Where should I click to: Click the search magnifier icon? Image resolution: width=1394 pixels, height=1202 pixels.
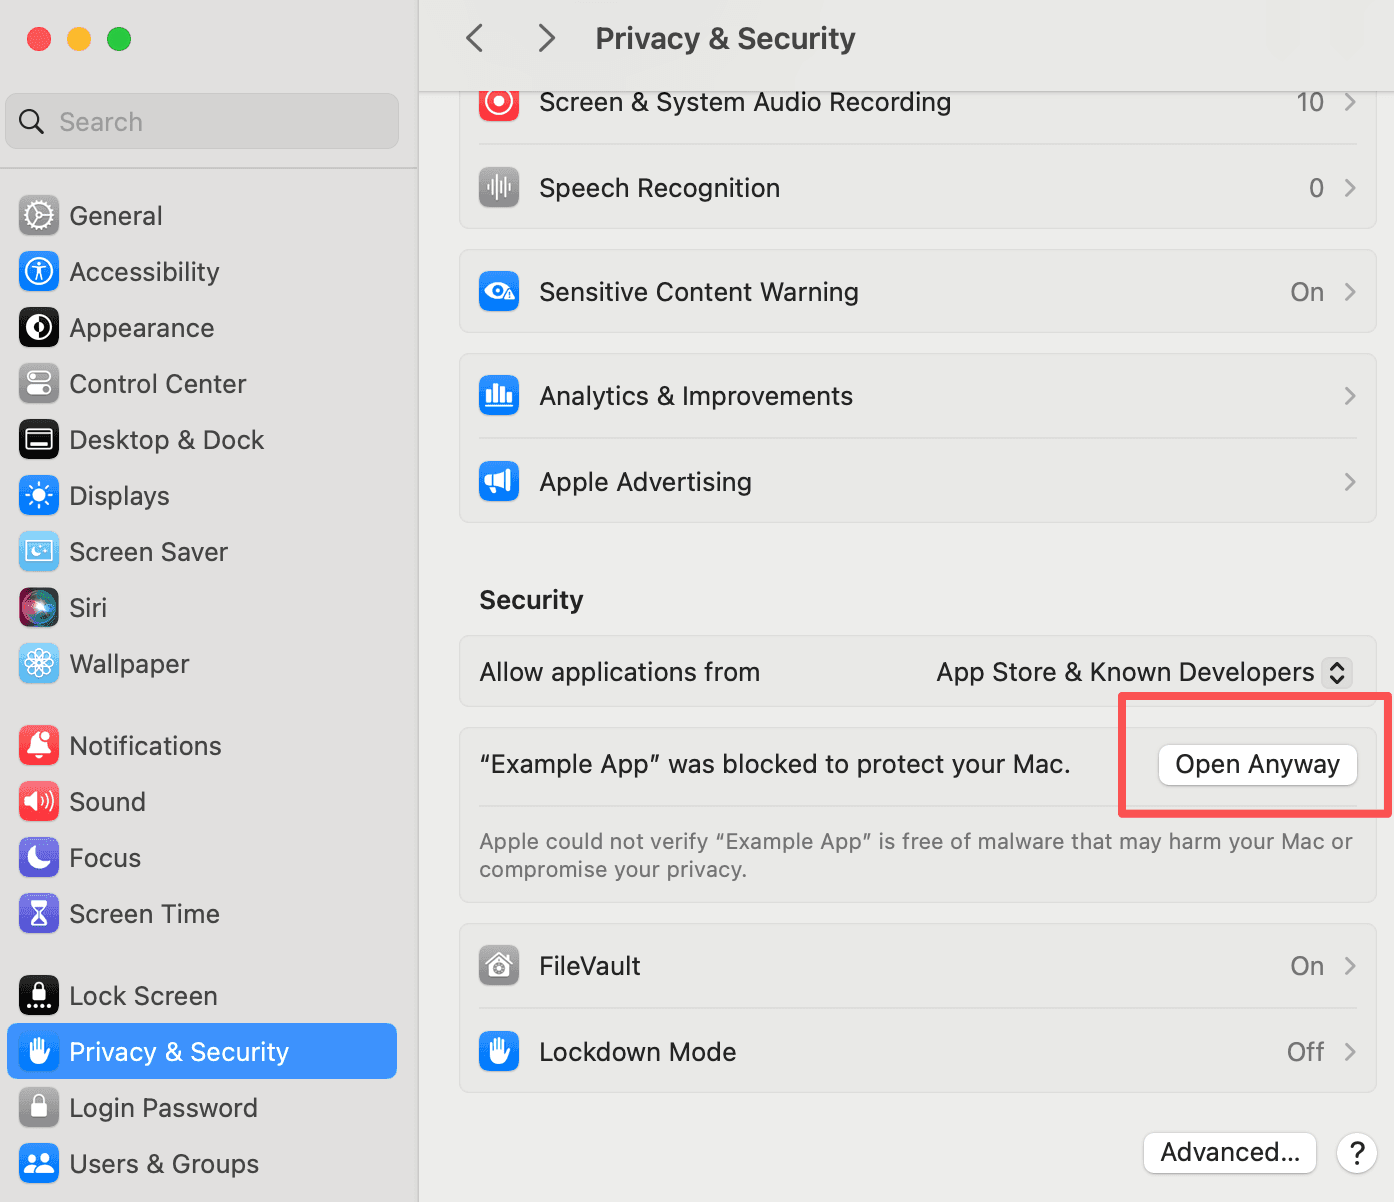tap(32, 122)
